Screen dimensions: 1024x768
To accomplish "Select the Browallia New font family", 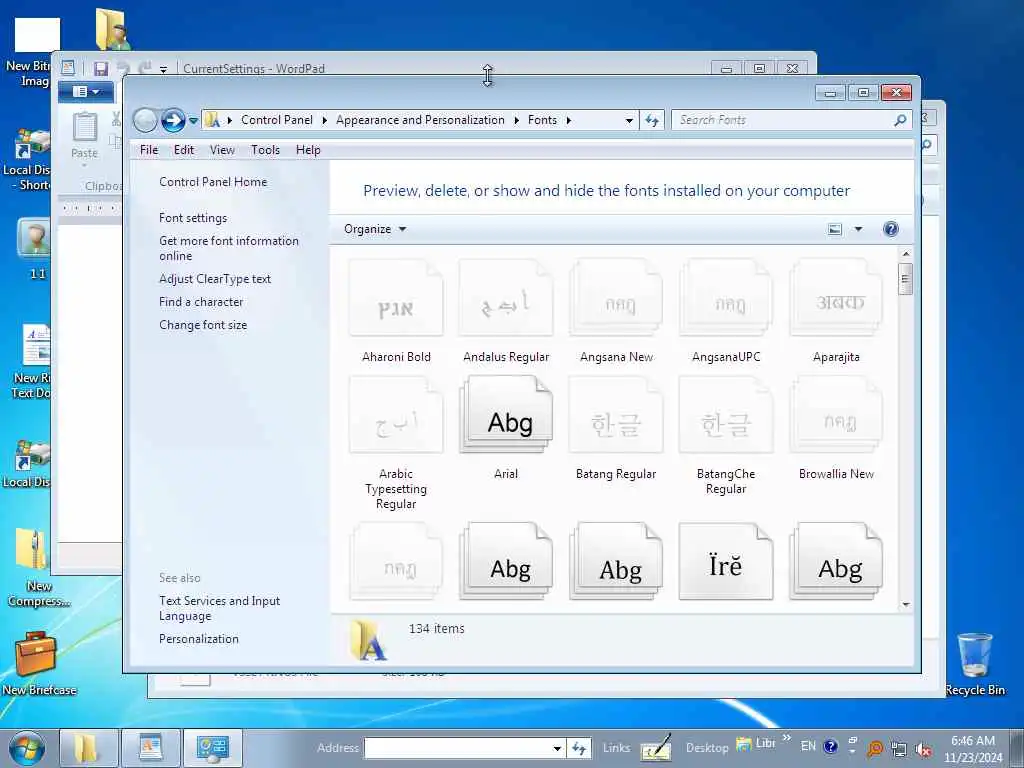I will coord(837,428).
